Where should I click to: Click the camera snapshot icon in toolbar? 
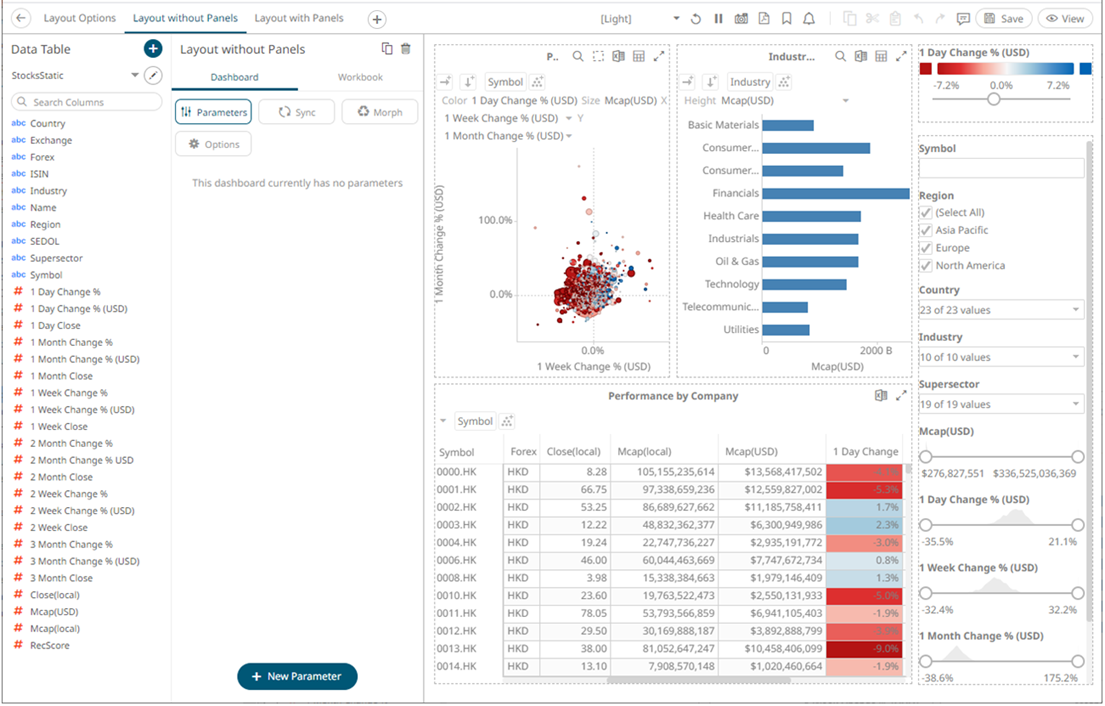click(741, 19)
